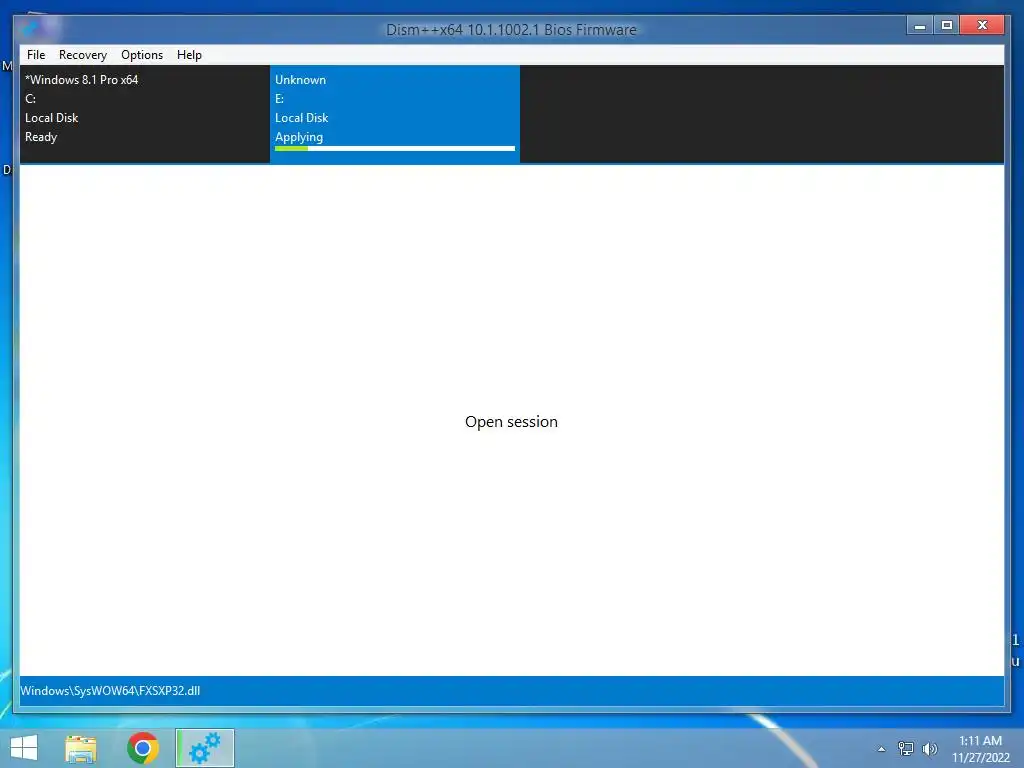Close the Dism++ window
Viewport: 1024px width, 768px height.
(x=982, y=26)
